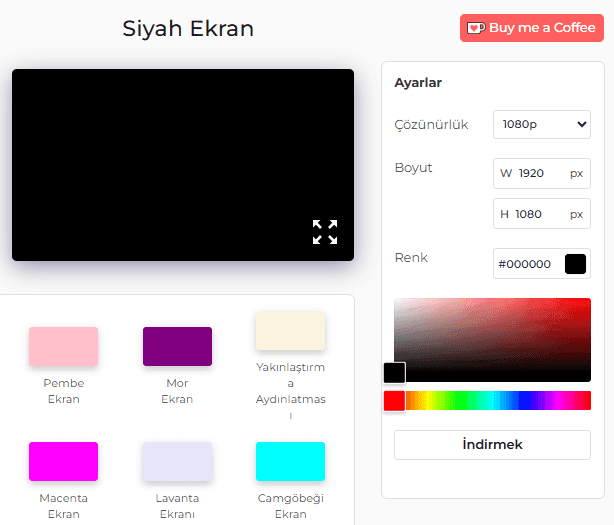The image size is (614, 525).
Task: Pick a shade in the saturation gradient area
Action: pos(492,340)
